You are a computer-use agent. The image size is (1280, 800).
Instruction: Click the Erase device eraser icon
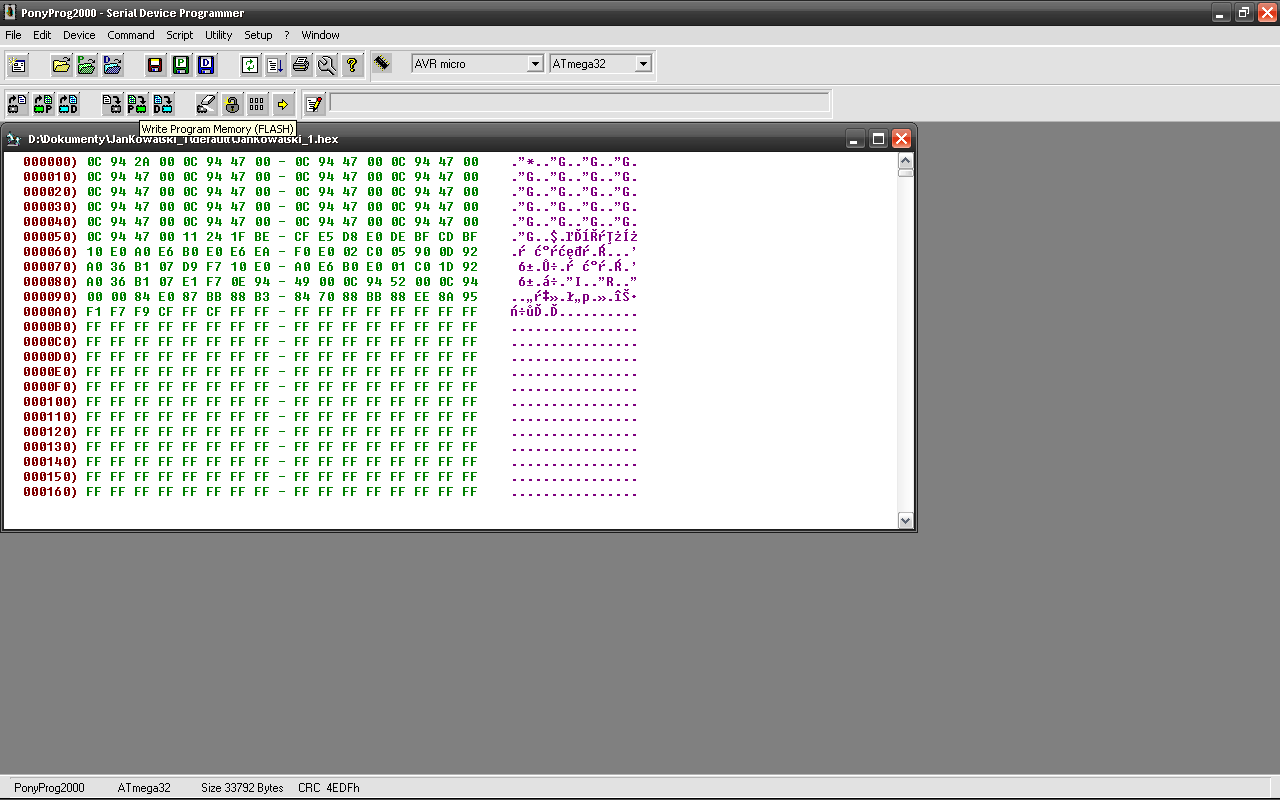coord(206,103)
